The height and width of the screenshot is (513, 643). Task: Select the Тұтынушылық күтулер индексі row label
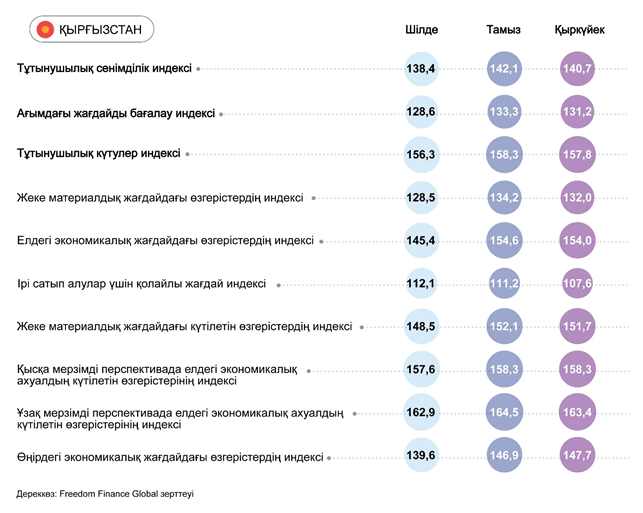click(98, 154)
